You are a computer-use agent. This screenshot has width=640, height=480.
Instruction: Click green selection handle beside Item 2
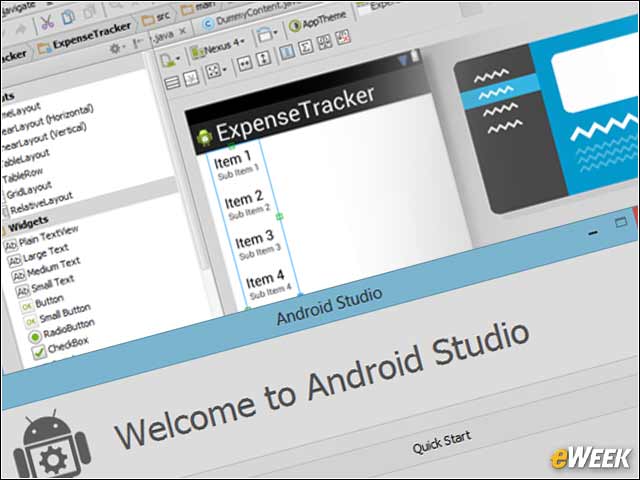pyautogui.click(x=280, y=216)
